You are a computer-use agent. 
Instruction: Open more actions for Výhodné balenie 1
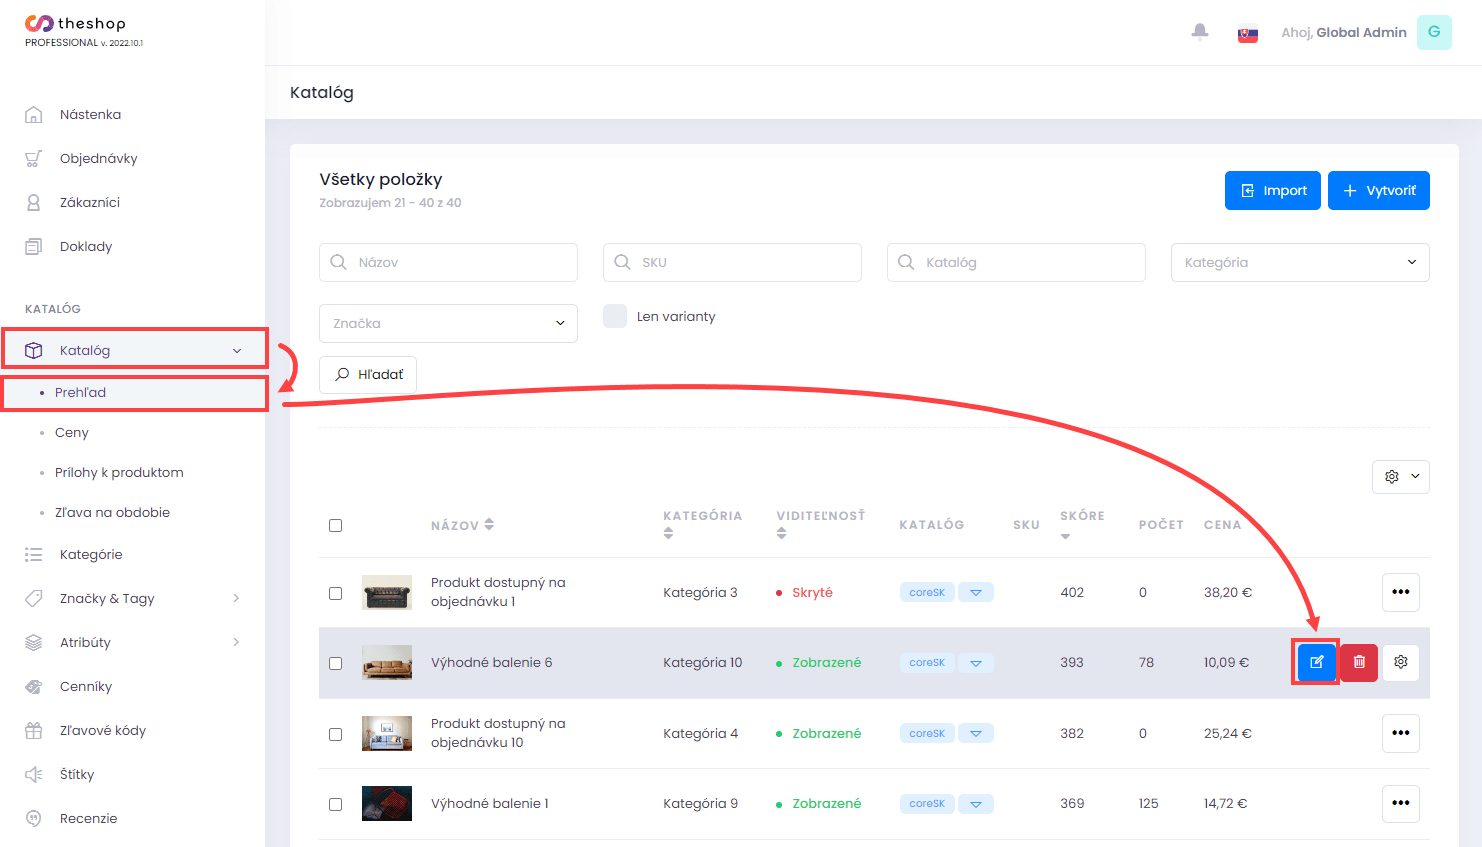tap(1401, 803)
